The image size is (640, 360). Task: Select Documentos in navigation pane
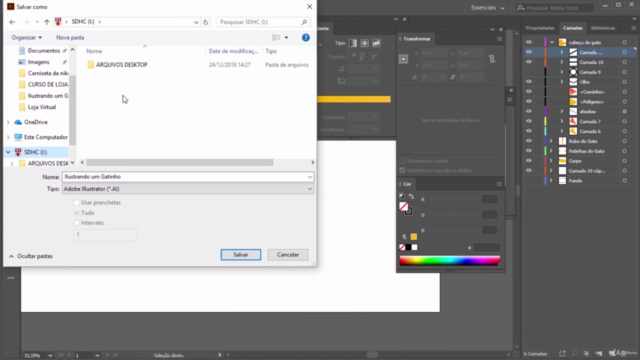pyautogui.click(x=44, y=51)
